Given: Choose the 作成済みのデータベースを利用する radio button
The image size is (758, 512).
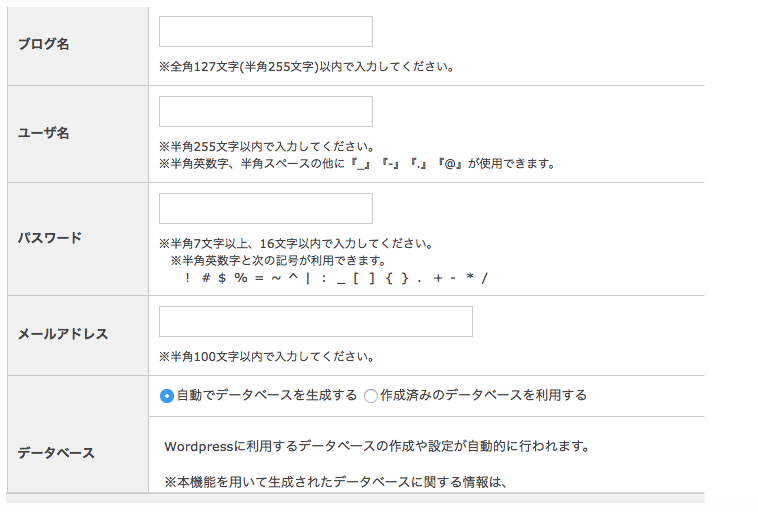Looking at the screenshot, I should click(371, 396).
